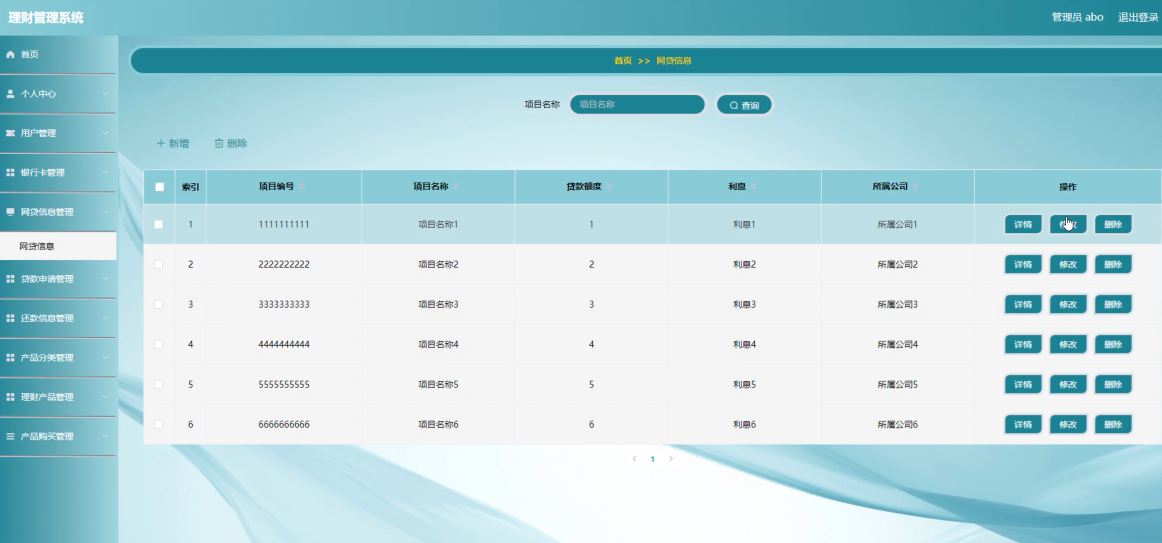Viewport: 1162px width, 543px height.
Task: Open 详情 for 项目名称1 row
Action: pyautogui.click(x=1023, y=224)
